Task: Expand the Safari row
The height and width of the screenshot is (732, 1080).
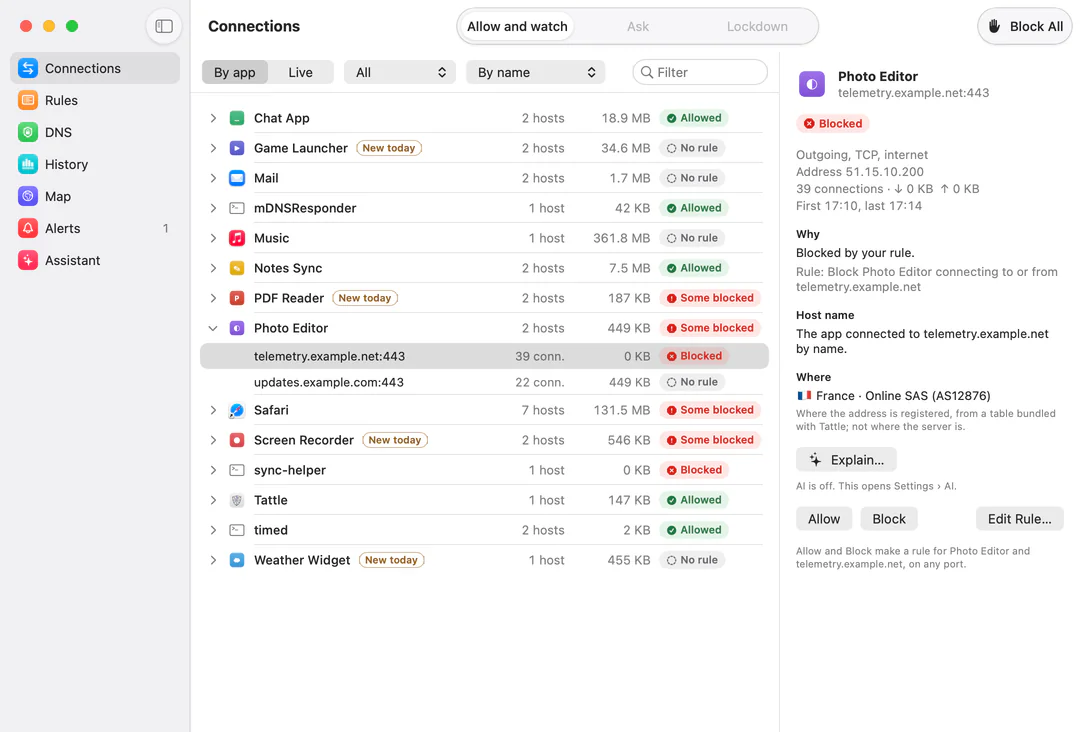Action: pyautogui.click(x=213, y=410)
